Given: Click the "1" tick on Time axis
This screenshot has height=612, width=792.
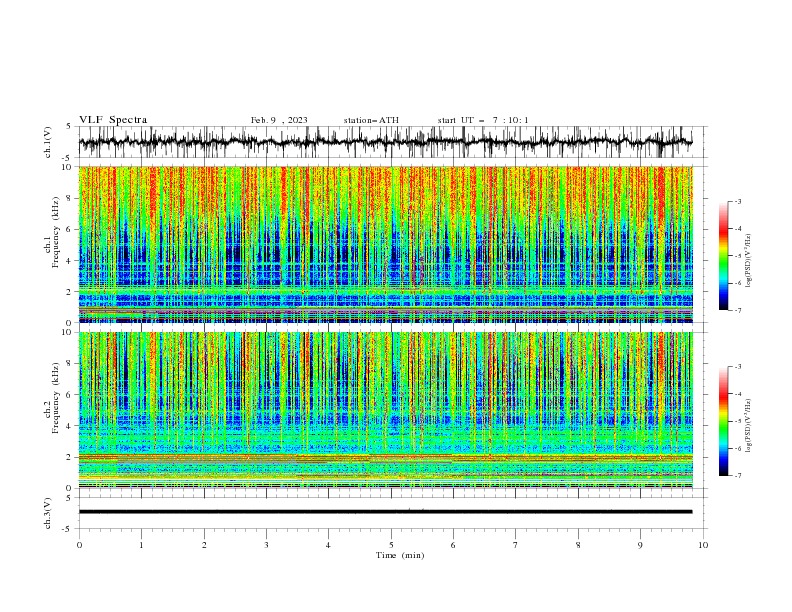Looking at the screenshot, I should (x=141, y=545).
